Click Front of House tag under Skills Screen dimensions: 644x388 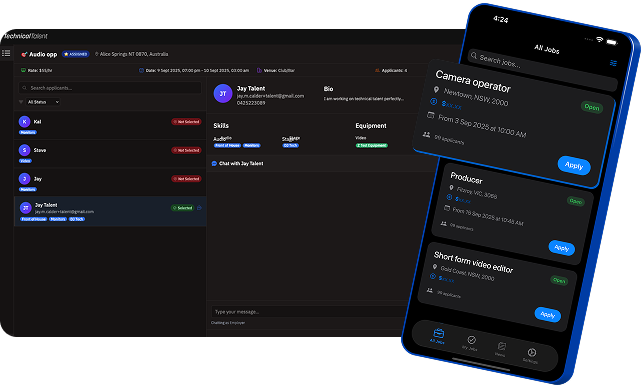227,145
